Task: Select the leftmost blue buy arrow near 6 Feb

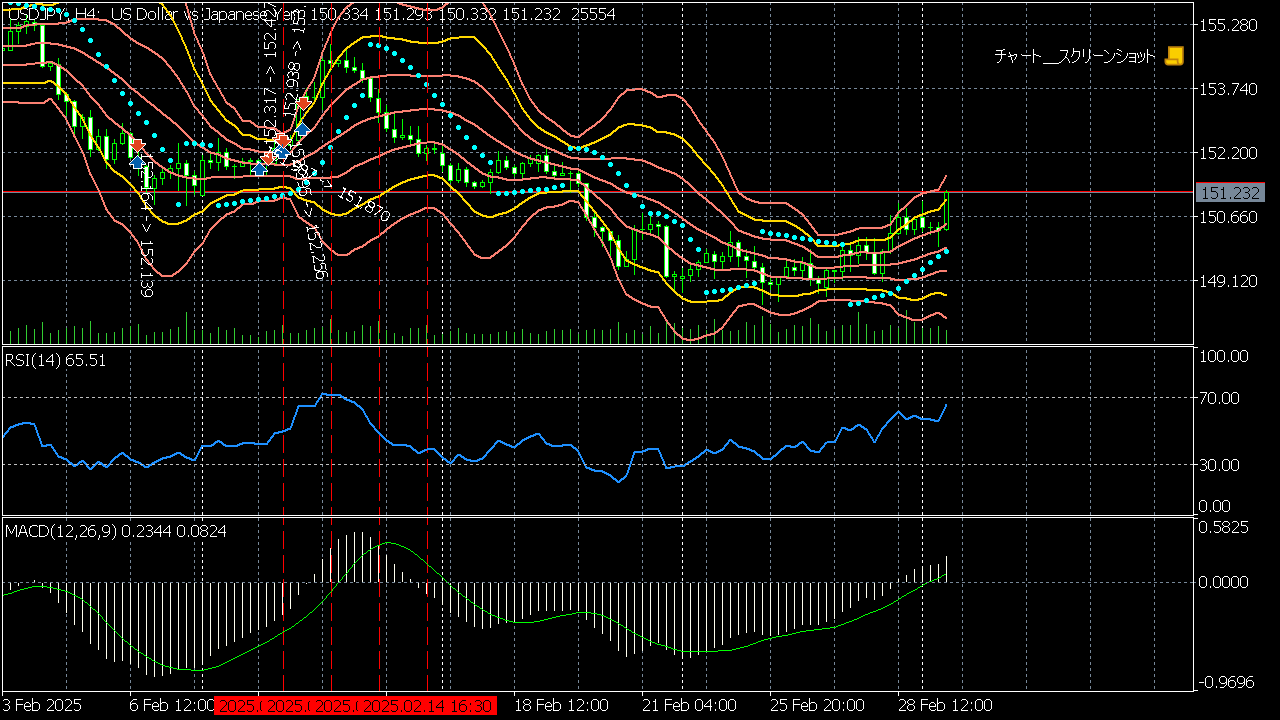Action: 137,161
